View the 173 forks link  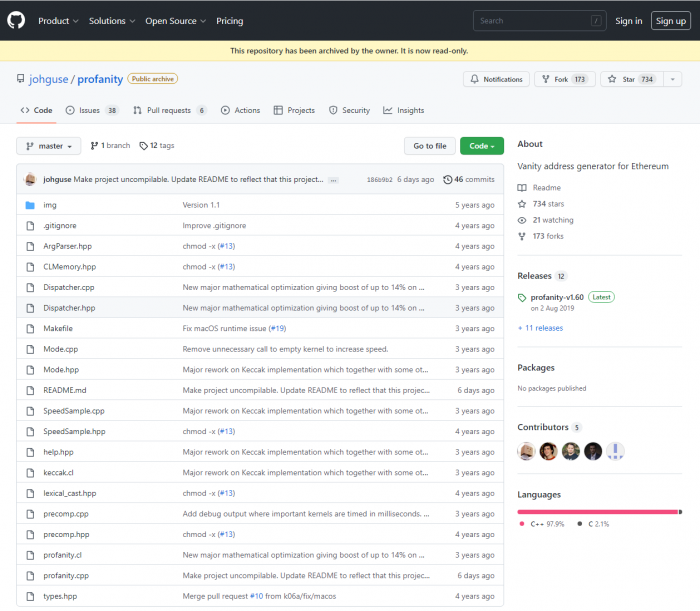540,236
